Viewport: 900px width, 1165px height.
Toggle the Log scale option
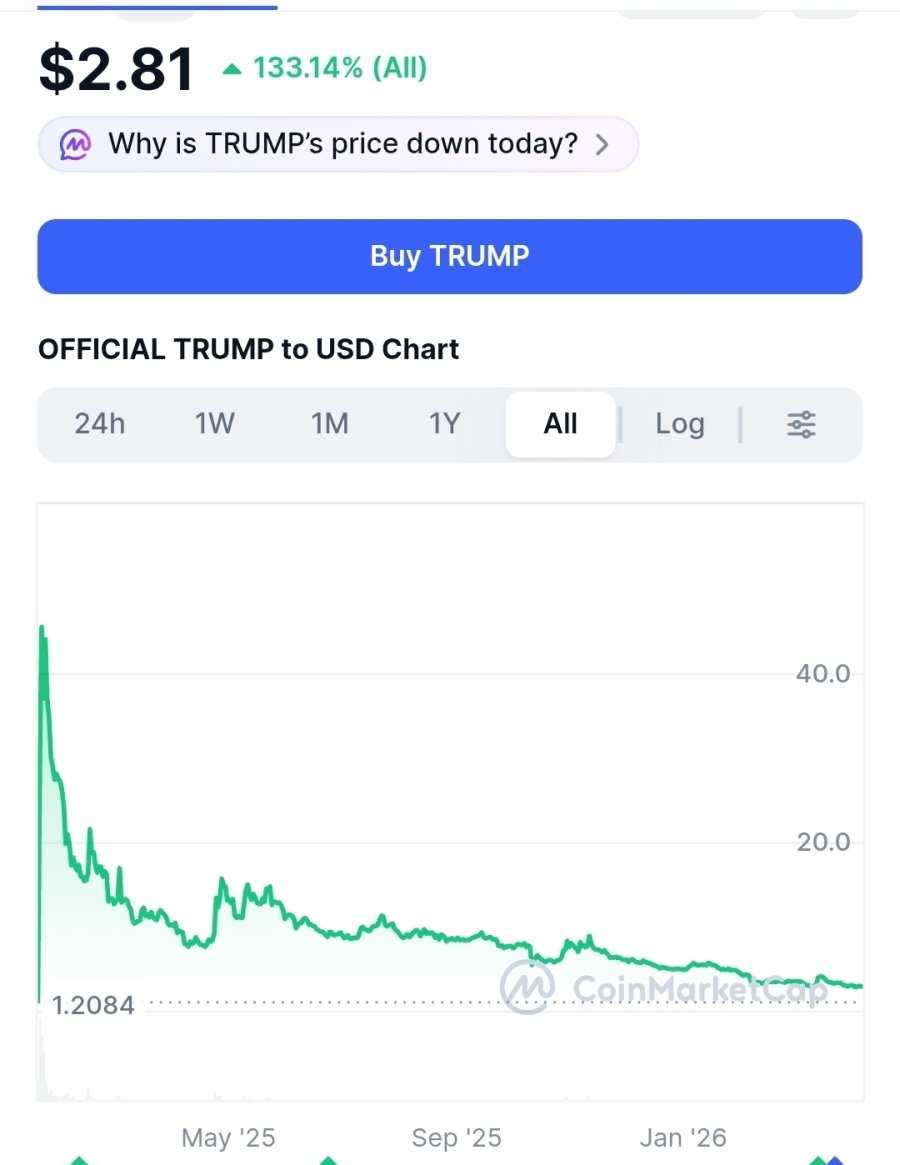pyautogui.click(x=680, y=424)
